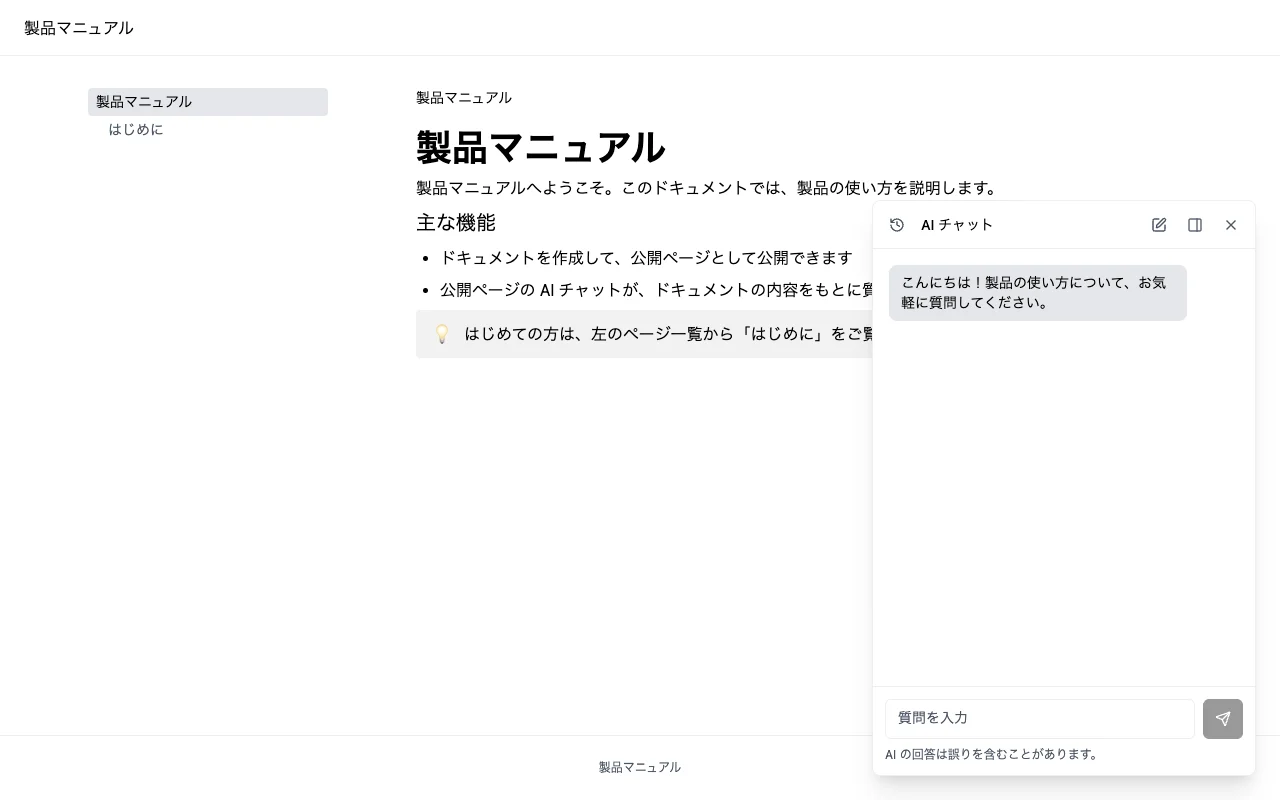Viewport: 1280px width, 800px height.
Task: Open the はじめに page in sidebar
Action: point(136,130)
